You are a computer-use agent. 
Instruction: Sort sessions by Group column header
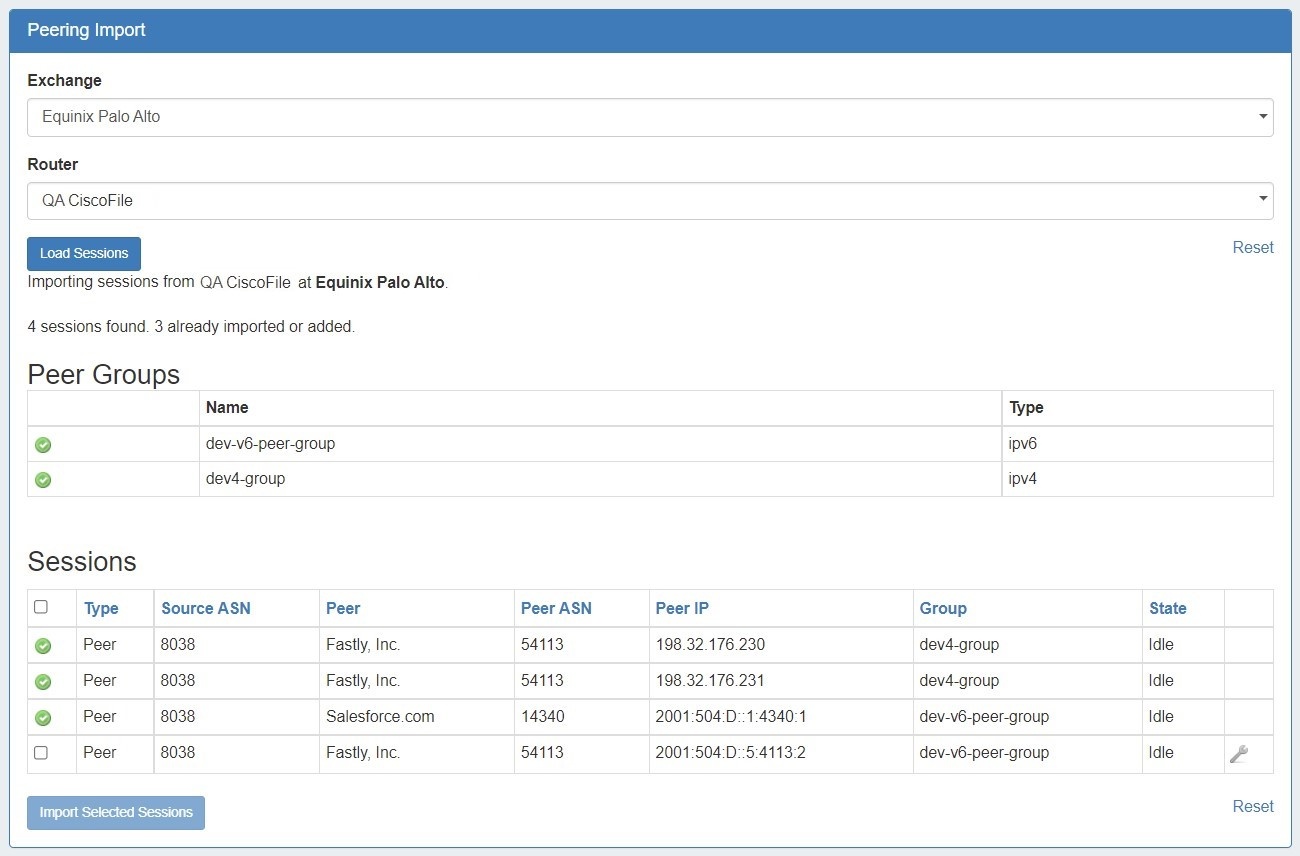pyautogui.click(x=943, y=608)
